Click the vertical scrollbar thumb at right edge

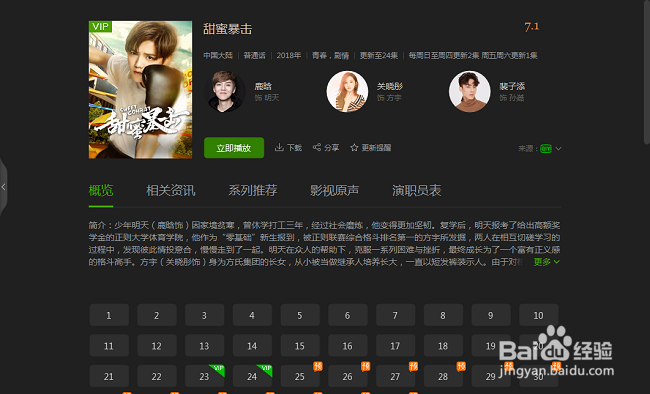pos(647,73)
